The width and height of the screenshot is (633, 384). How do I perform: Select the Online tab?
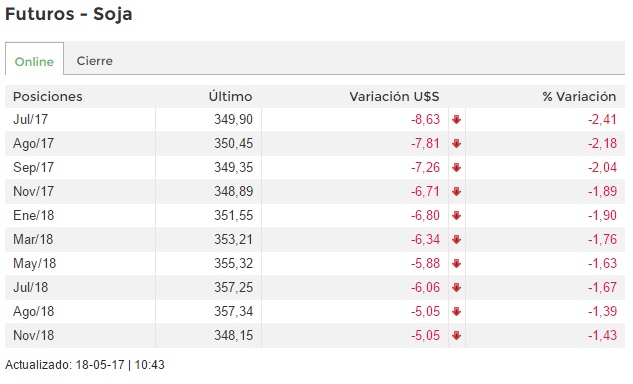point(34,59)
